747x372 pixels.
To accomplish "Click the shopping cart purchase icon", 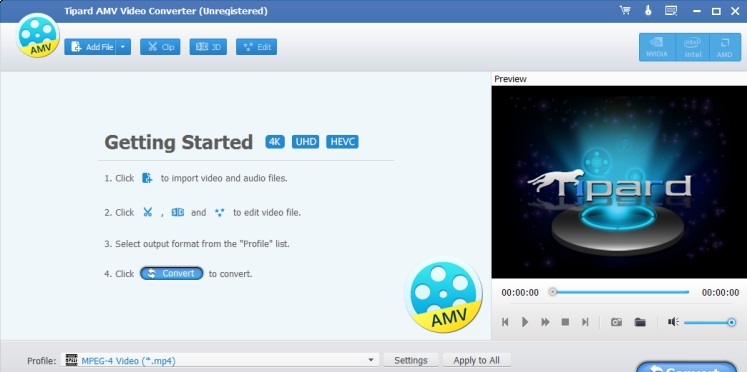I will (x=625, y=10).
